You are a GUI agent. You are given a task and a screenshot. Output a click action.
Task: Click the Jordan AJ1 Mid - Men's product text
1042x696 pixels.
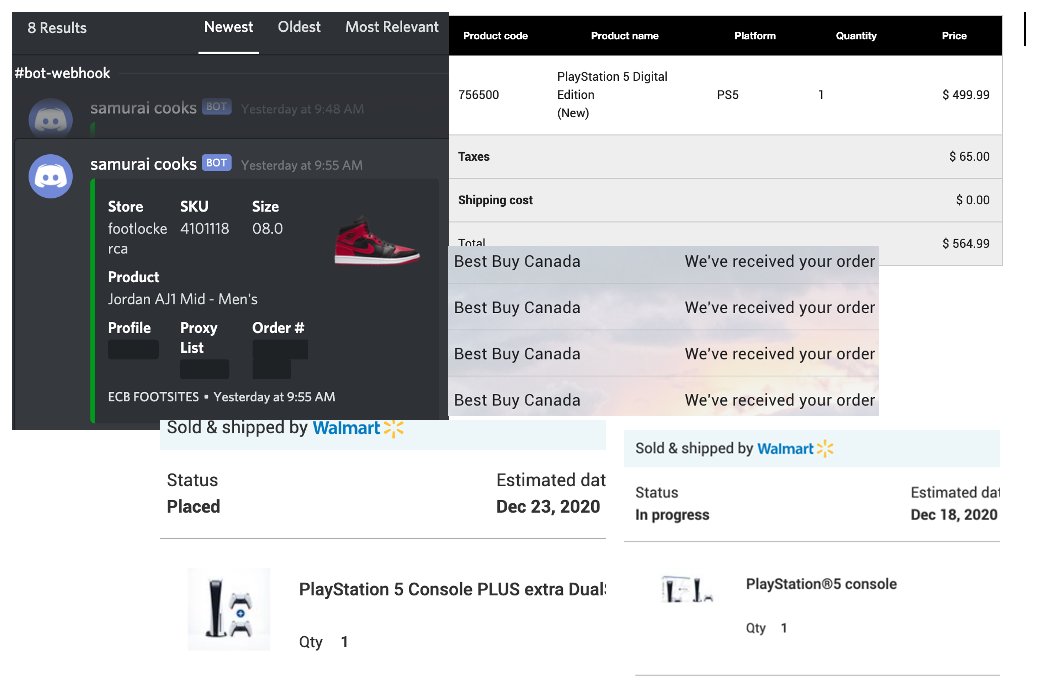pos(183,299)
